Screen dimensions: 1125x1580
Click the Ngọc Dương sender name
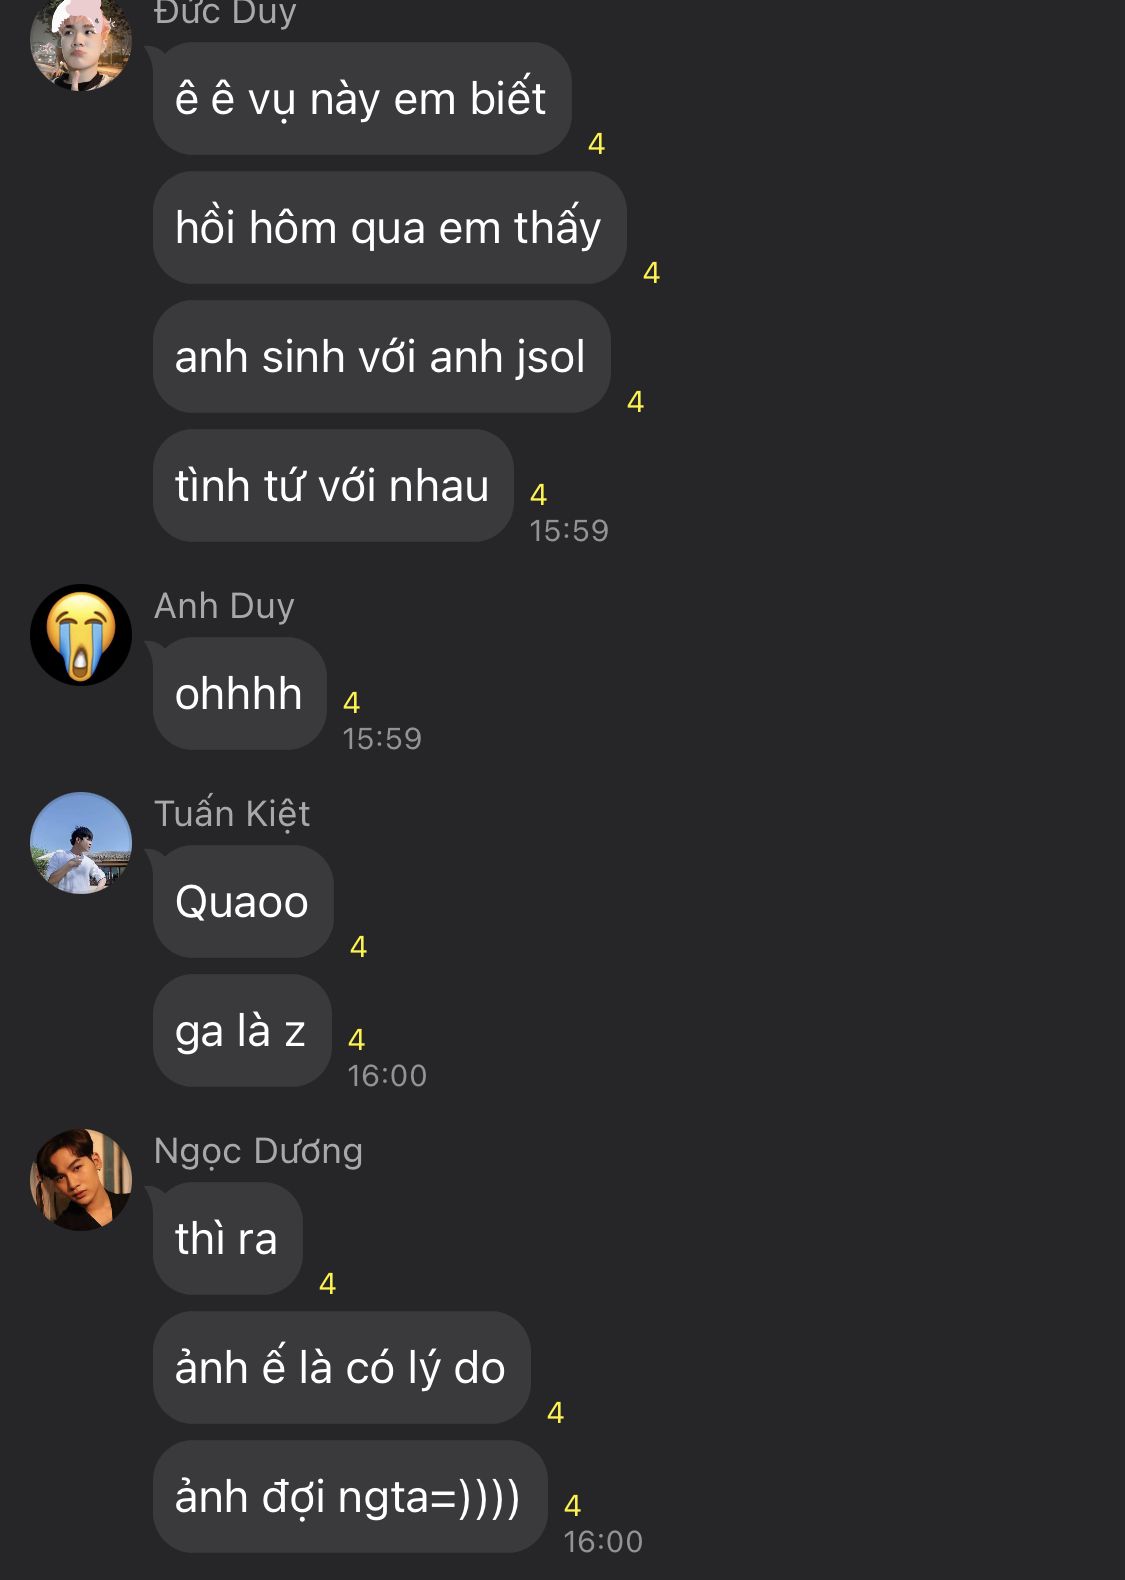(x=258, y=1151)
